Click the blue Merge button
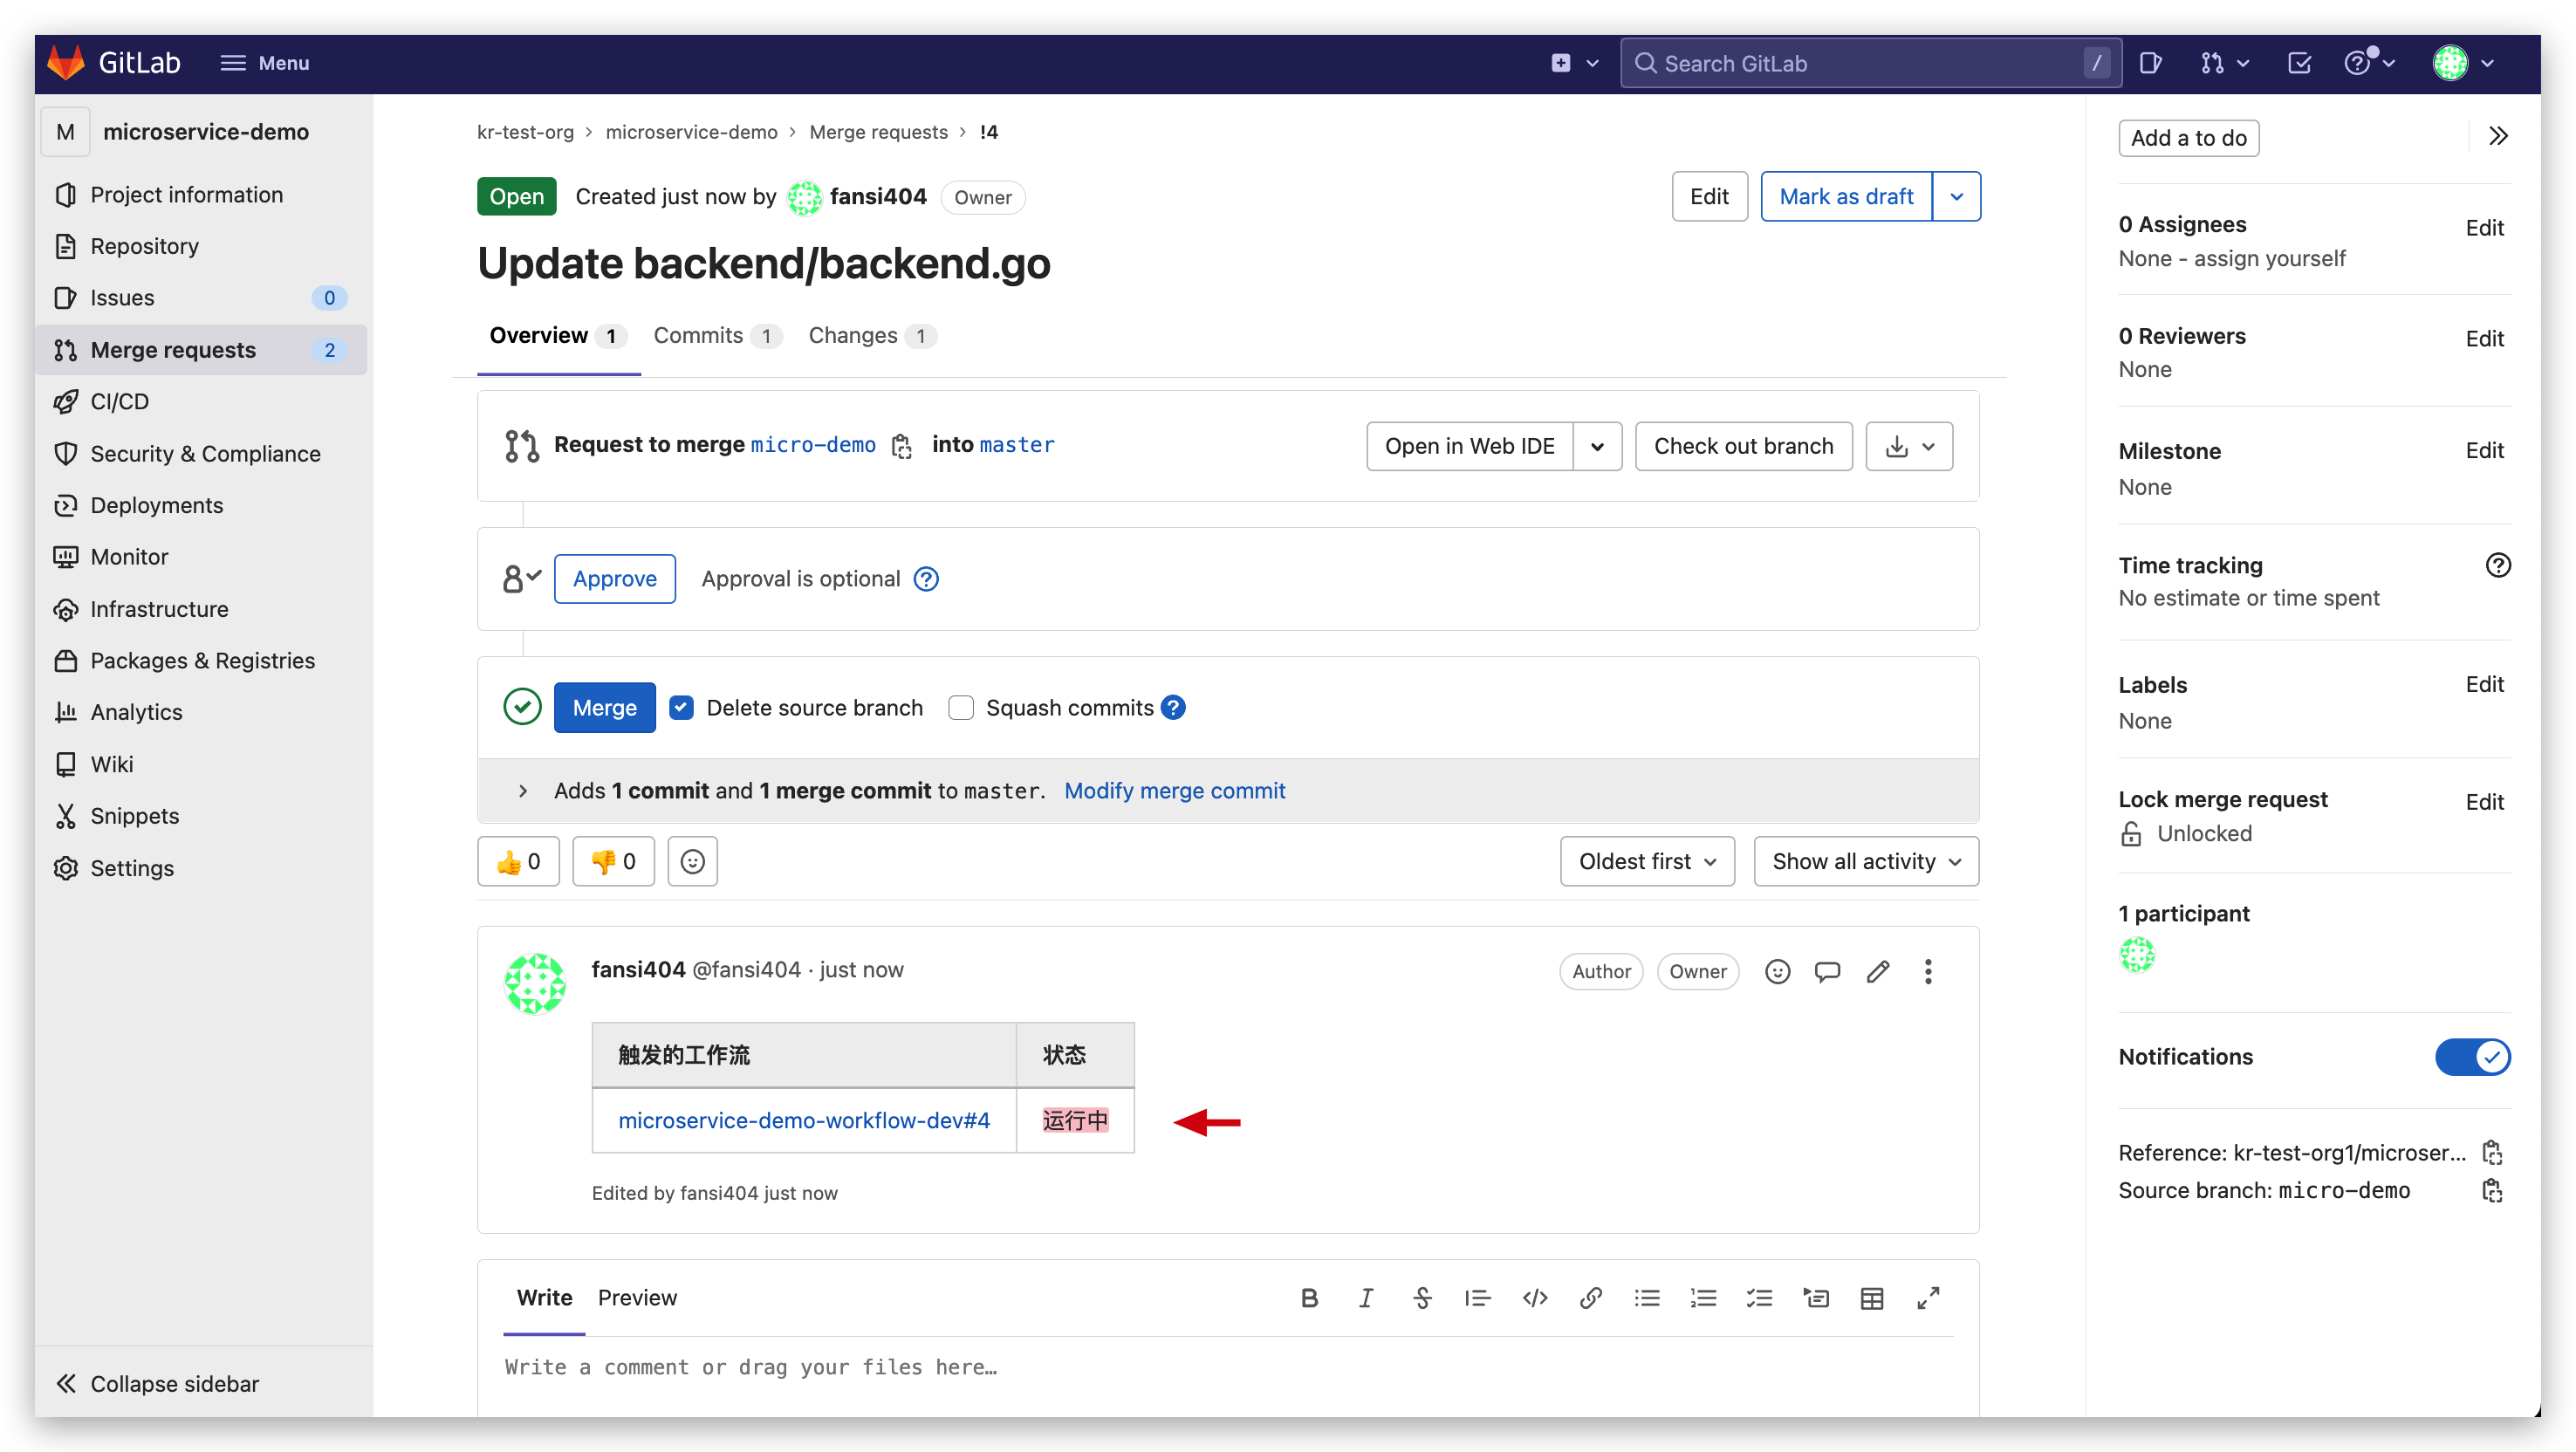2576x1452 pixels. (604, 708)
